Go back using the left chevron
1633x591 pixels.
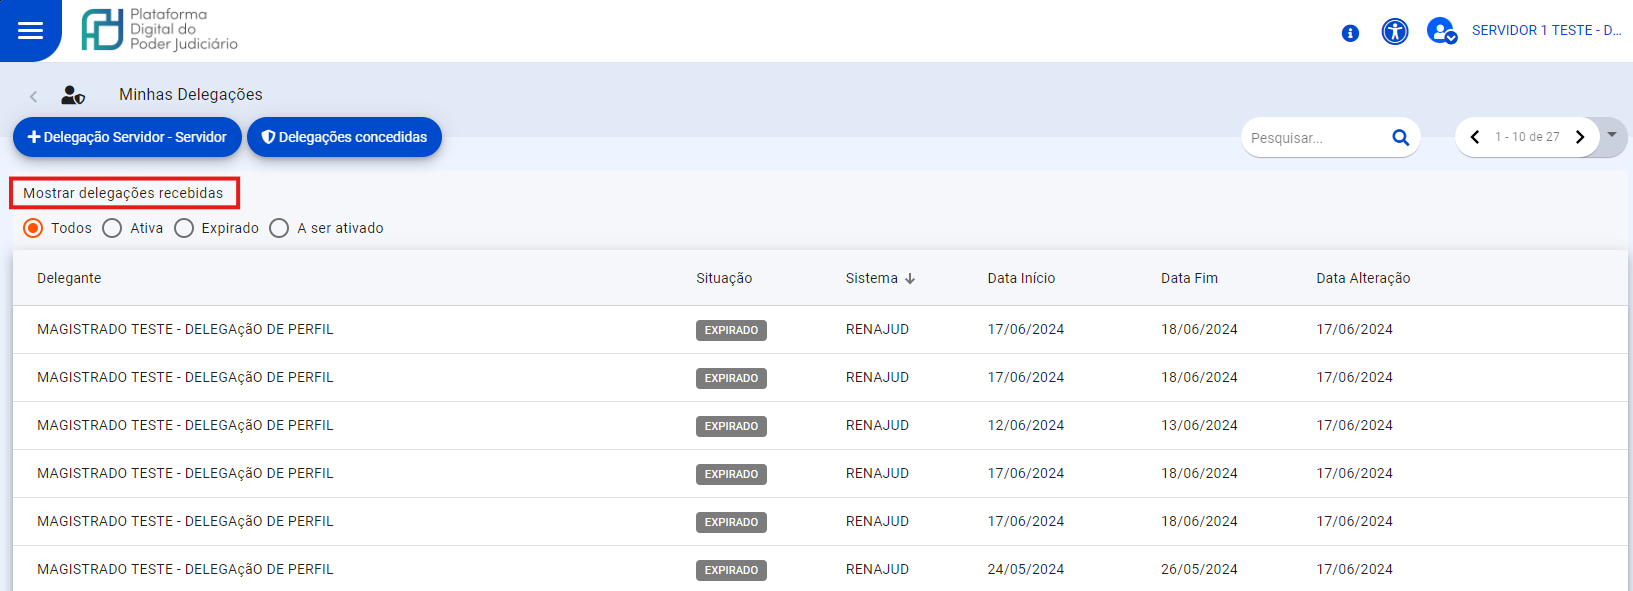pyautogui.click(x=34, y=96)
